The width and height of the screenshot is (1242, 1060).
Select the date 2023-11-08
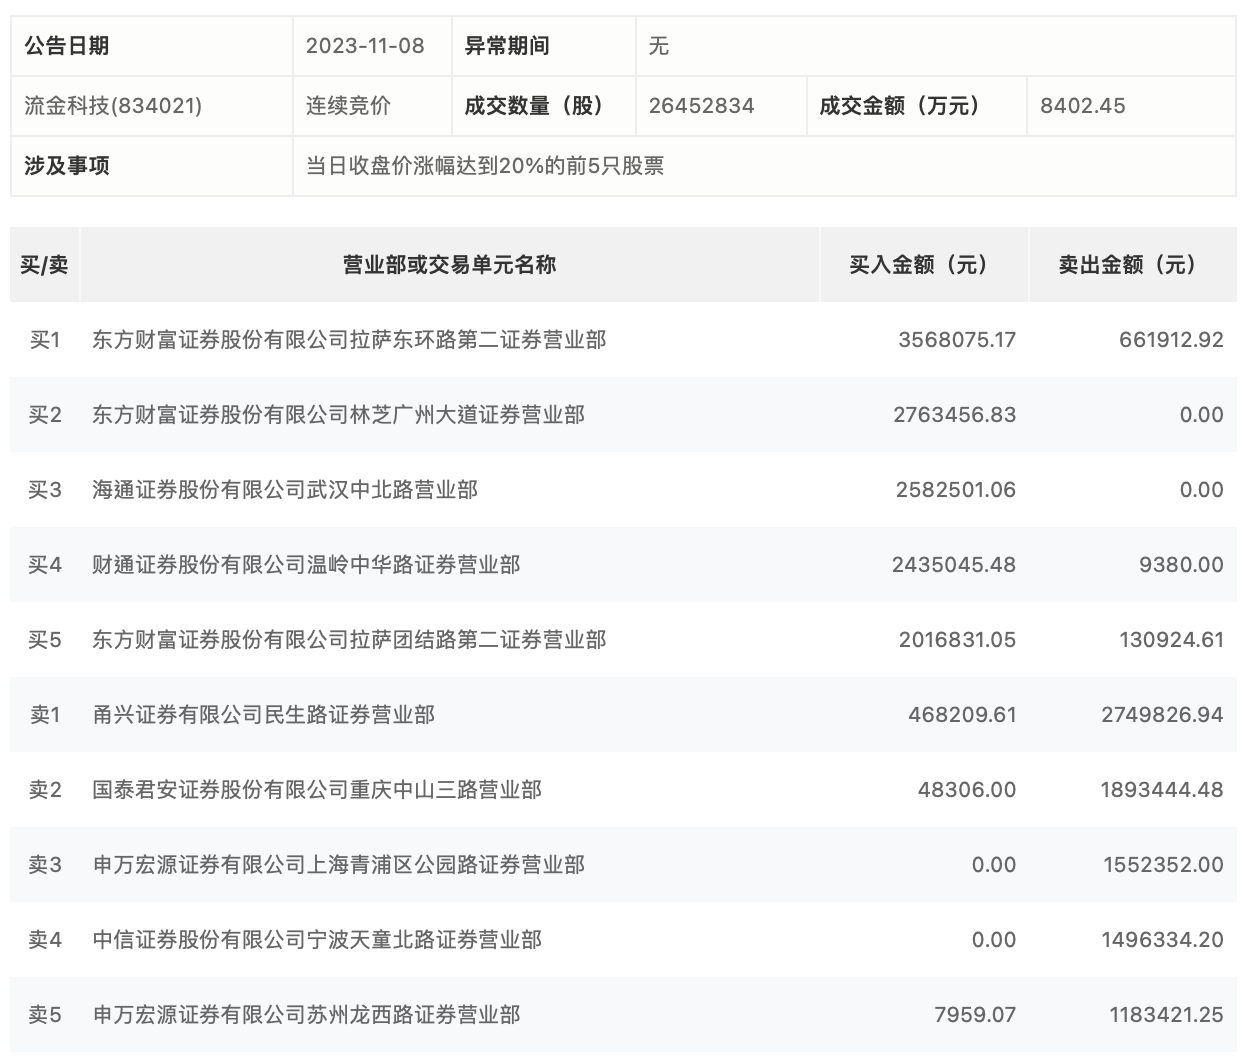pos(365,46)
